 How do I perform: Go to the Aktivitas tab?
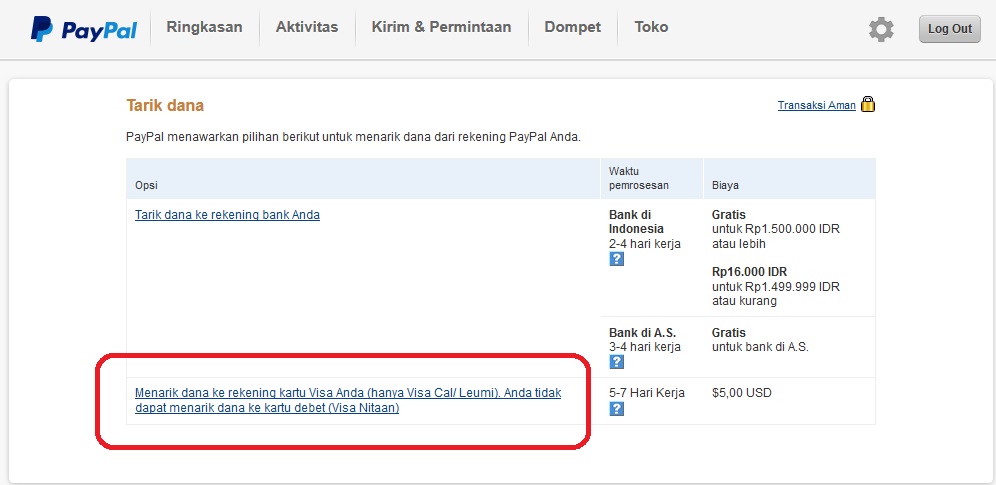(x=307, y=27)
